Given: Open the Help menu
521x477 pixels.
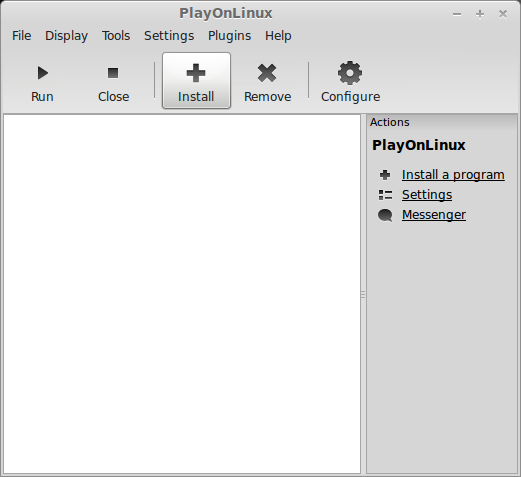Looking at the screenshot, I should tap(278, 36).
